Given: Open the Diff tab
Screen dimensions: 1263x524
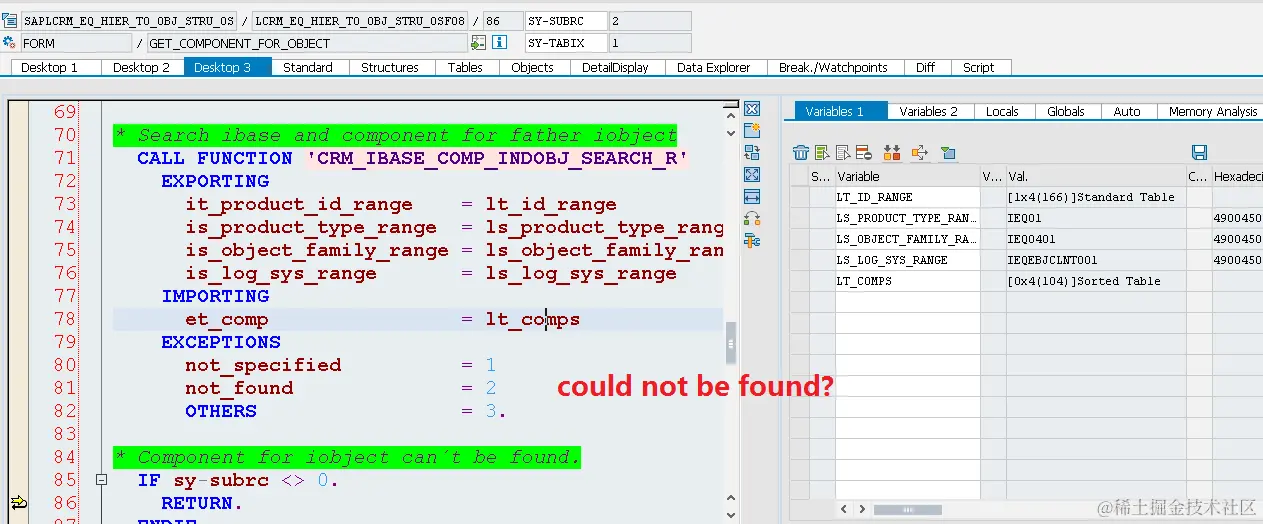Looking at the screenshot, I should coord(926,67).
